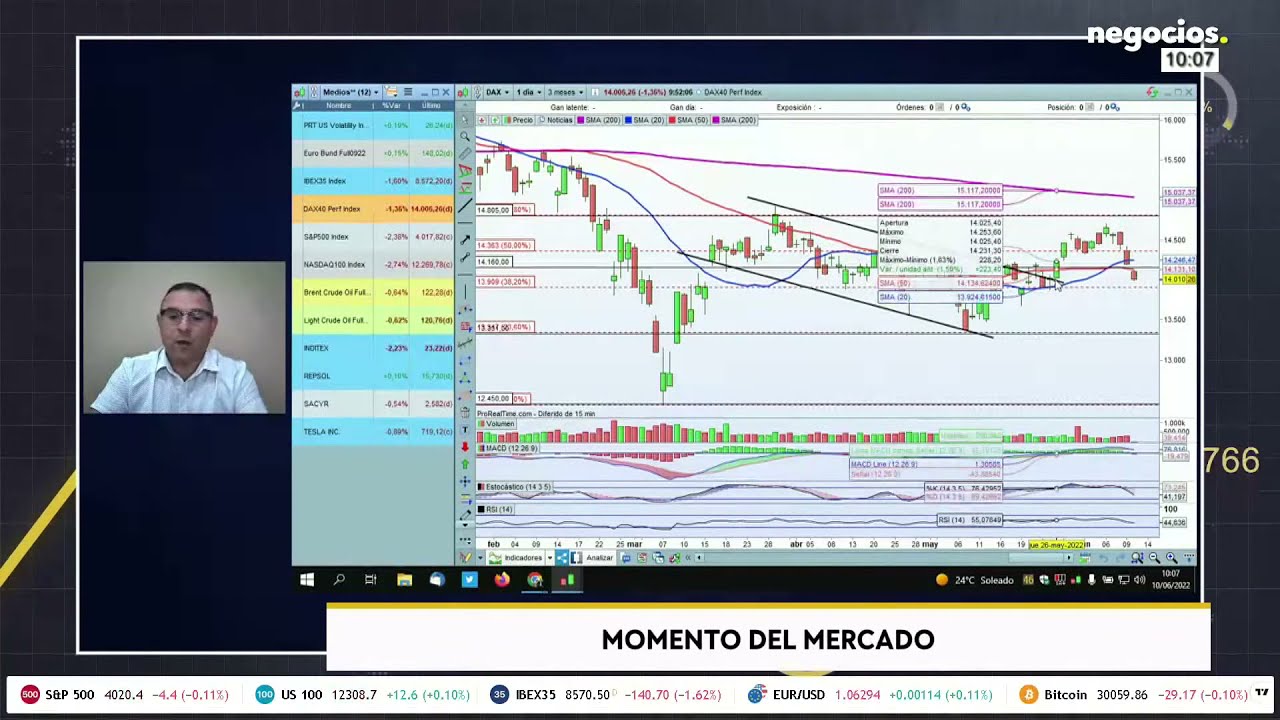Select the magnifier zoom tool in chart toolbar

coord(465,136)
